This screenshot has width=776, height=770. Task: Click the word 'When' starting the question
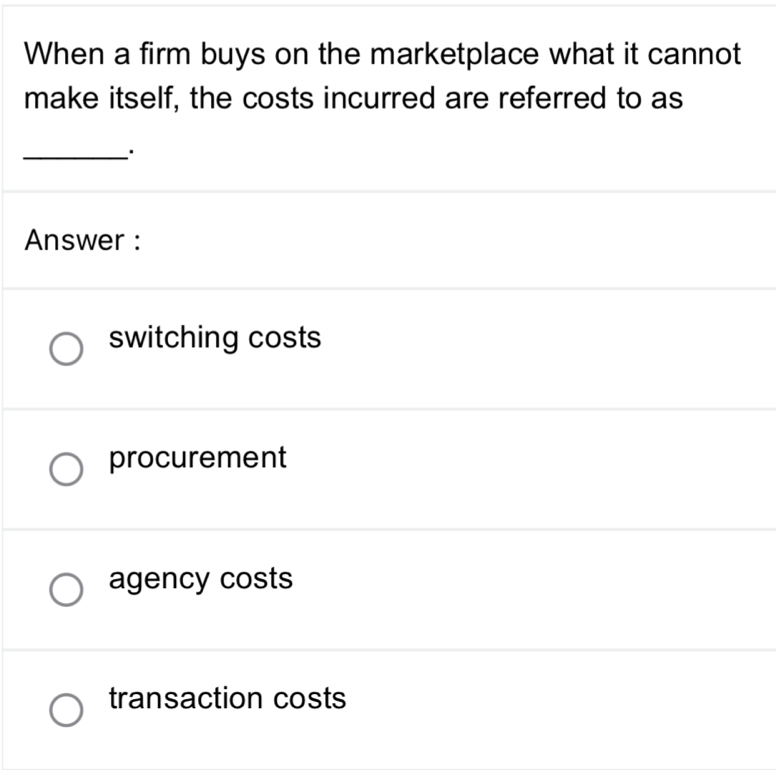(x=60, y=54)
